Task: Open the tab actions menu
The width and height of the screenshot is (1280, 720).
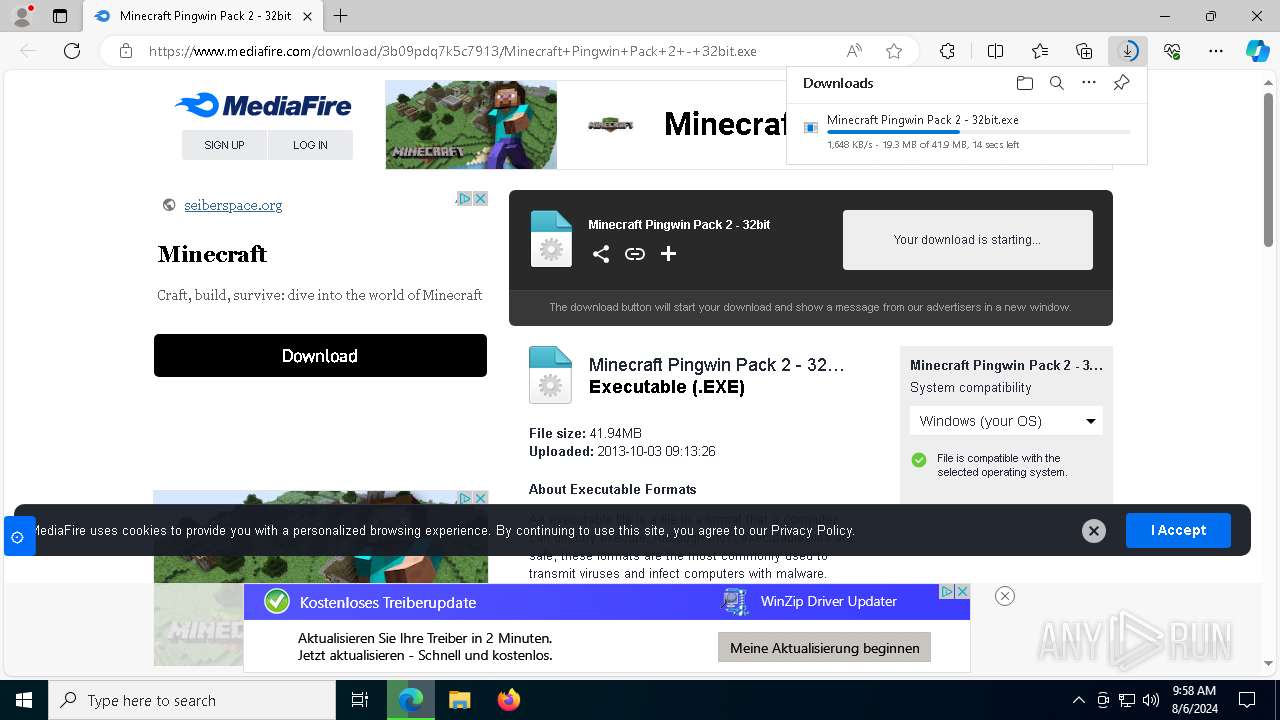Action: 60,16
